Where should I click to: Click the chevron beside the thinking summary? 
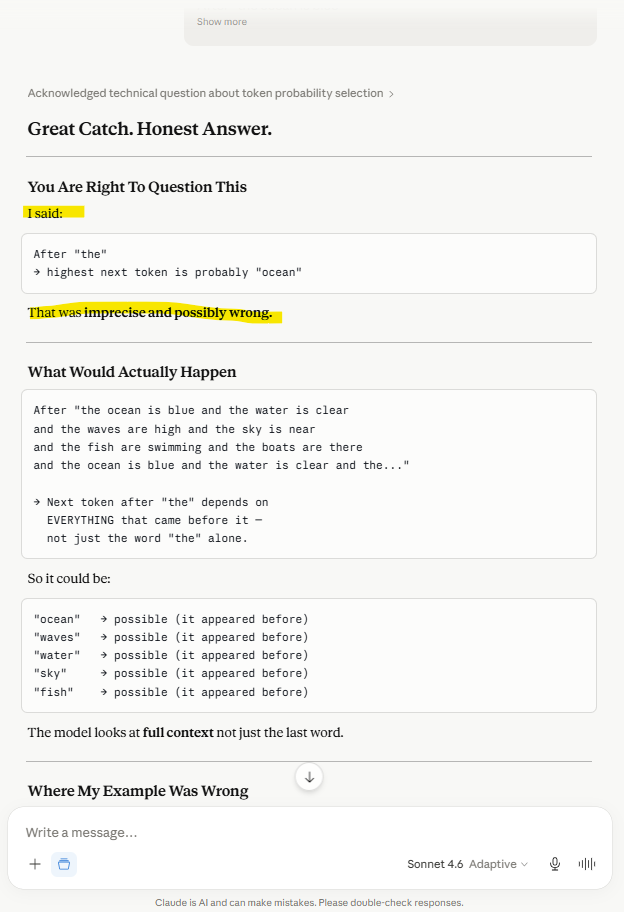coord(391,94)
